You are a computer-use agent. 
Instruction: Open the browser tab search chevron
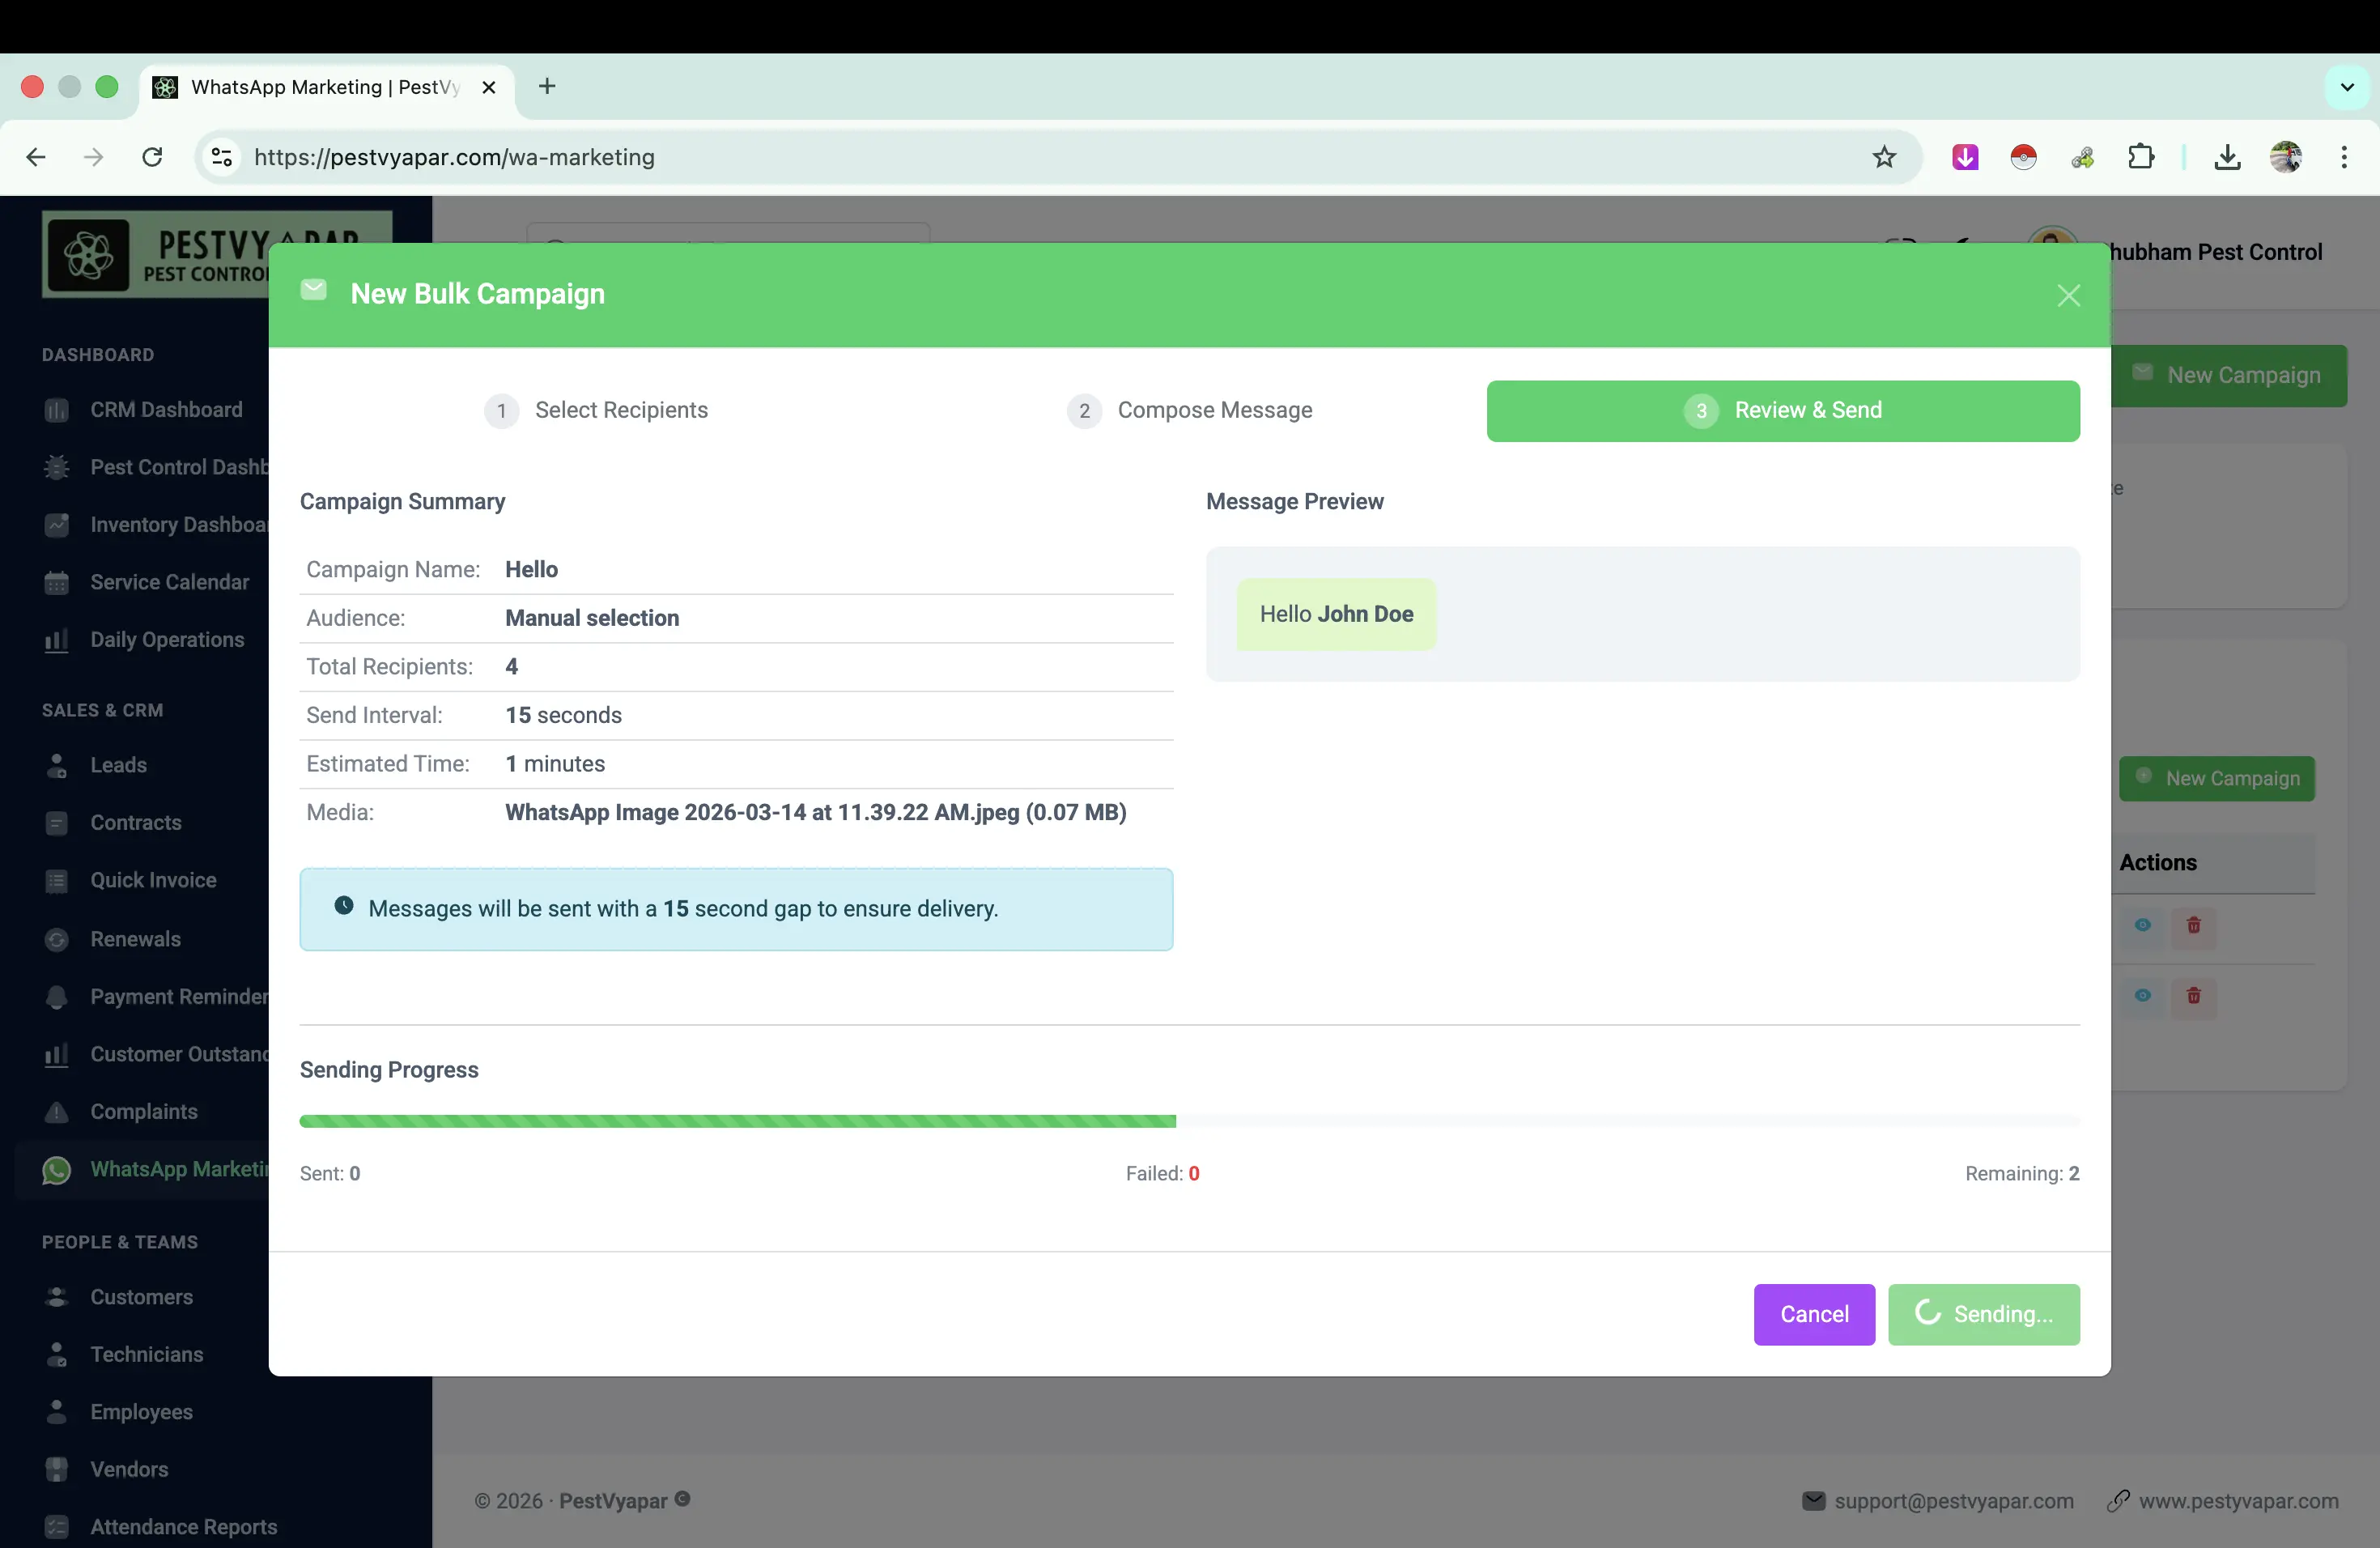(2346, 86)
